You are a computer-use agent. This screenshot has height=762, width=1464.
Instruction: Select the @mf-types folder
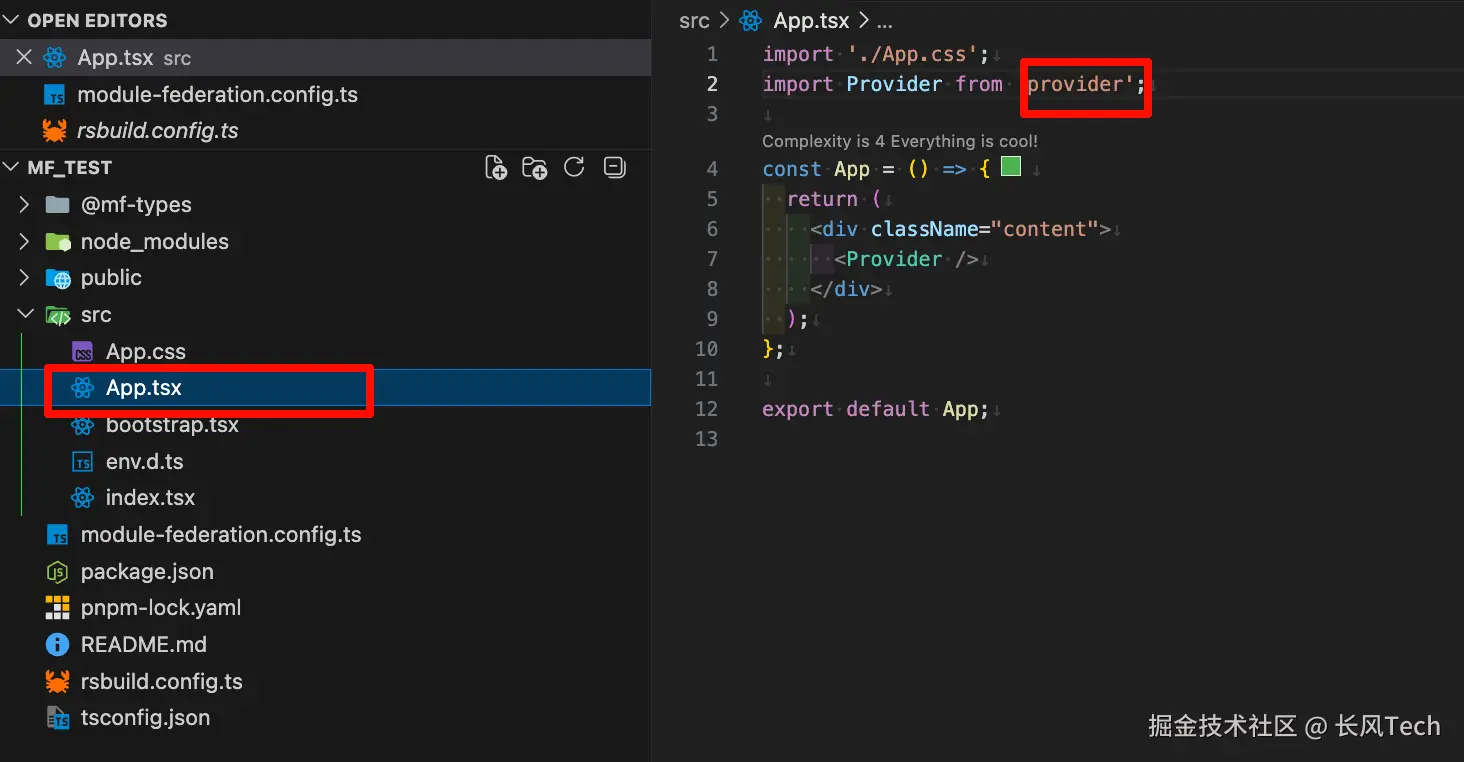pos(325,205)
